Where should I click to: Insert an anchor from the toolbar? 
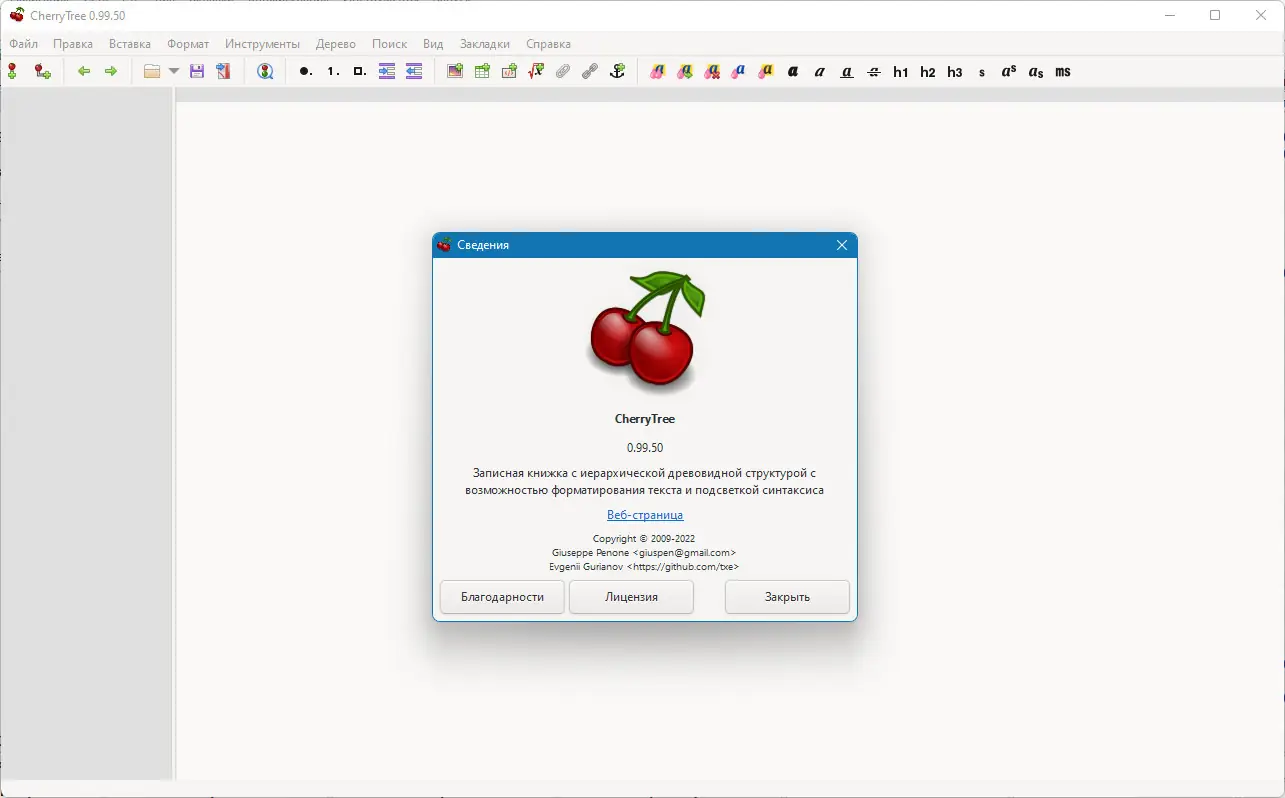(617, 71)
